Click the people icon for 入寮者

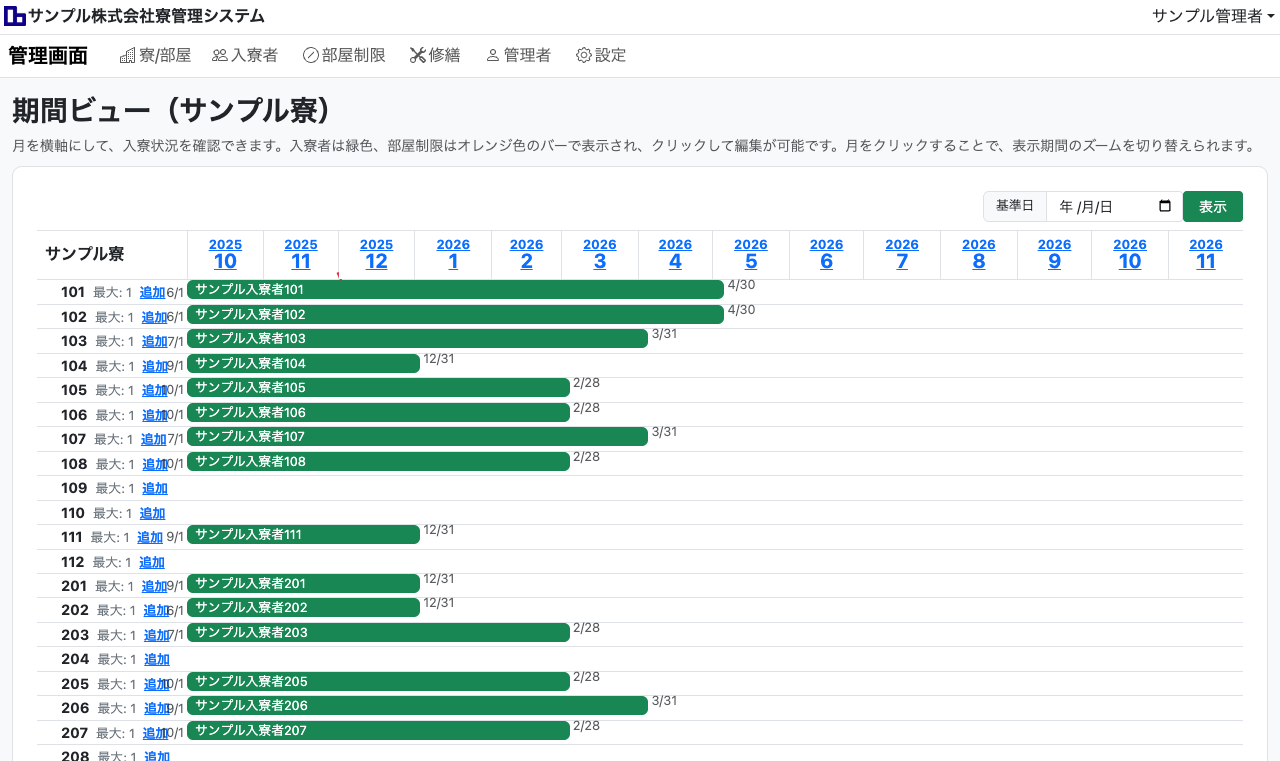[x=220, y=56]
